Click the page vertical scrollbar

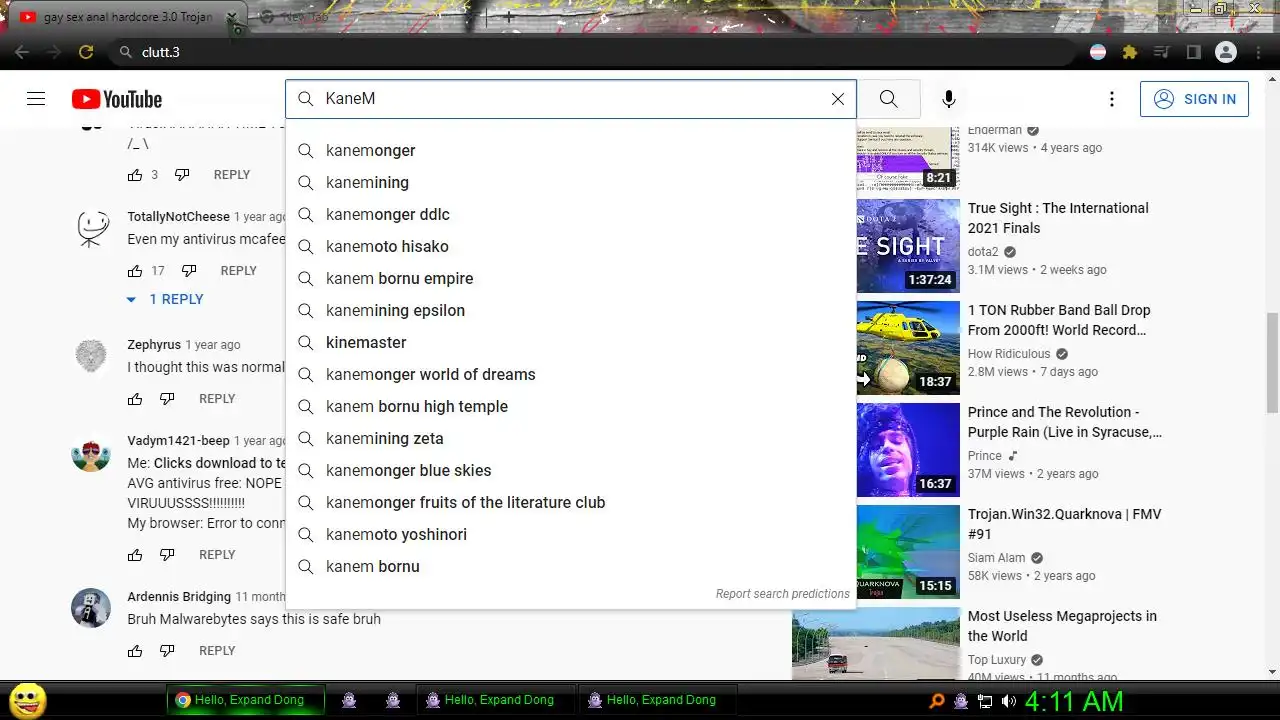[1272, 362]
